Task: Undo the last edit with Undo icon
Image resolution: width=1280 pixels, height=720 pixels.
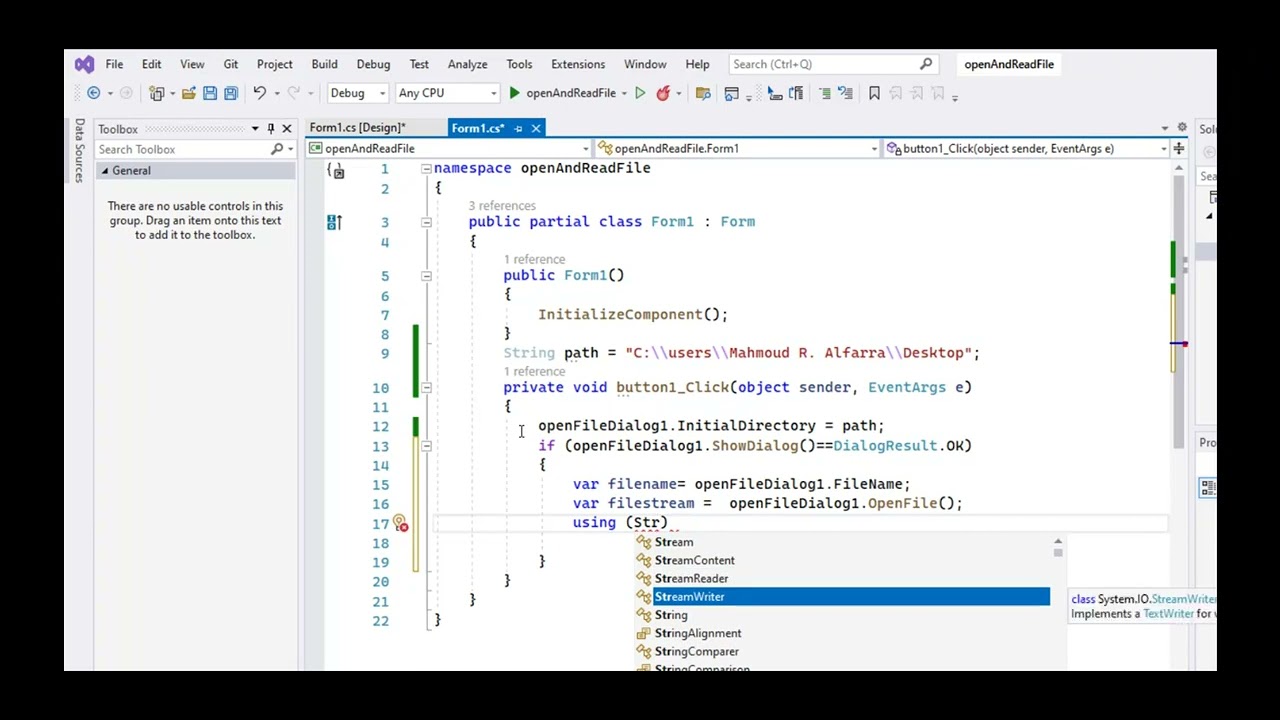Action: (259, 93)
